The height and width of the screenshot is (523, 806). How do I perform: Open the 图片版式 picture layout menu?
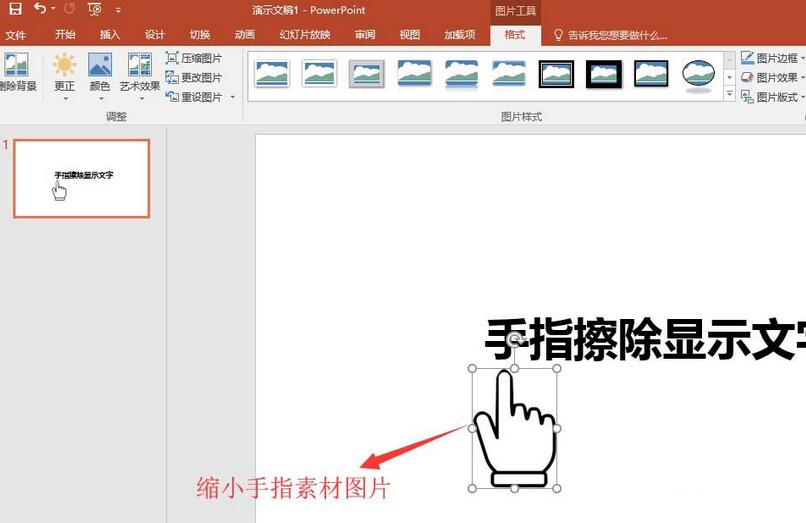[773, 97]
